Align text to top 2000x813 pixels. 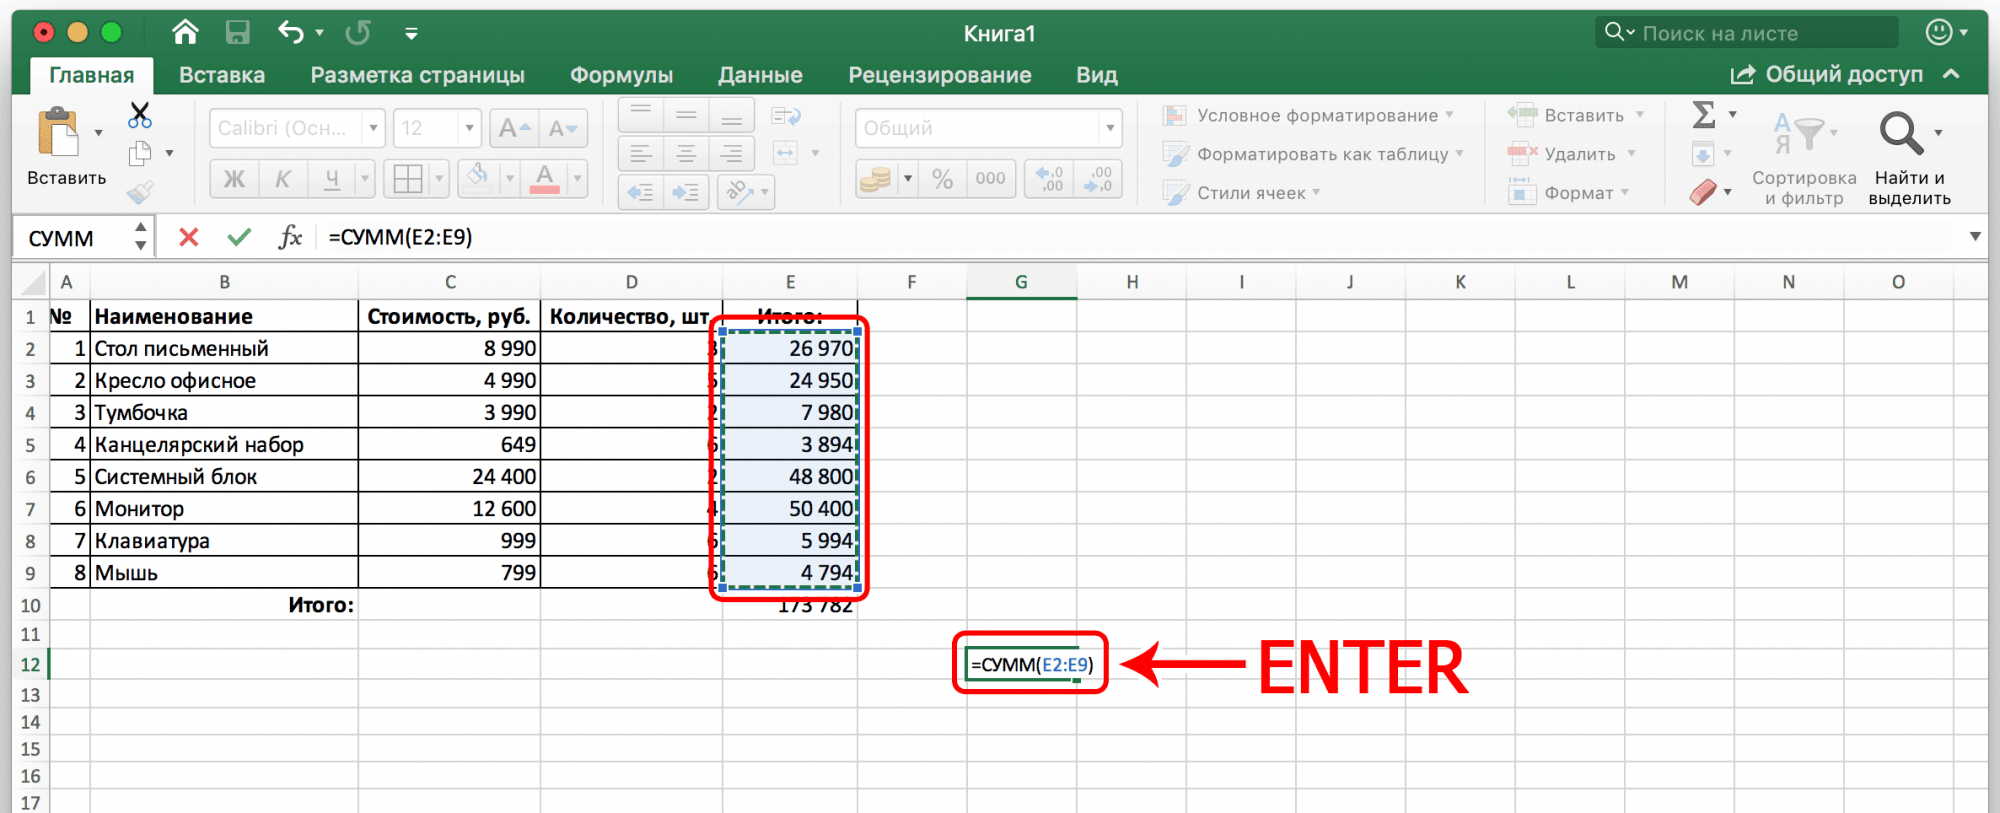[641, 115]
